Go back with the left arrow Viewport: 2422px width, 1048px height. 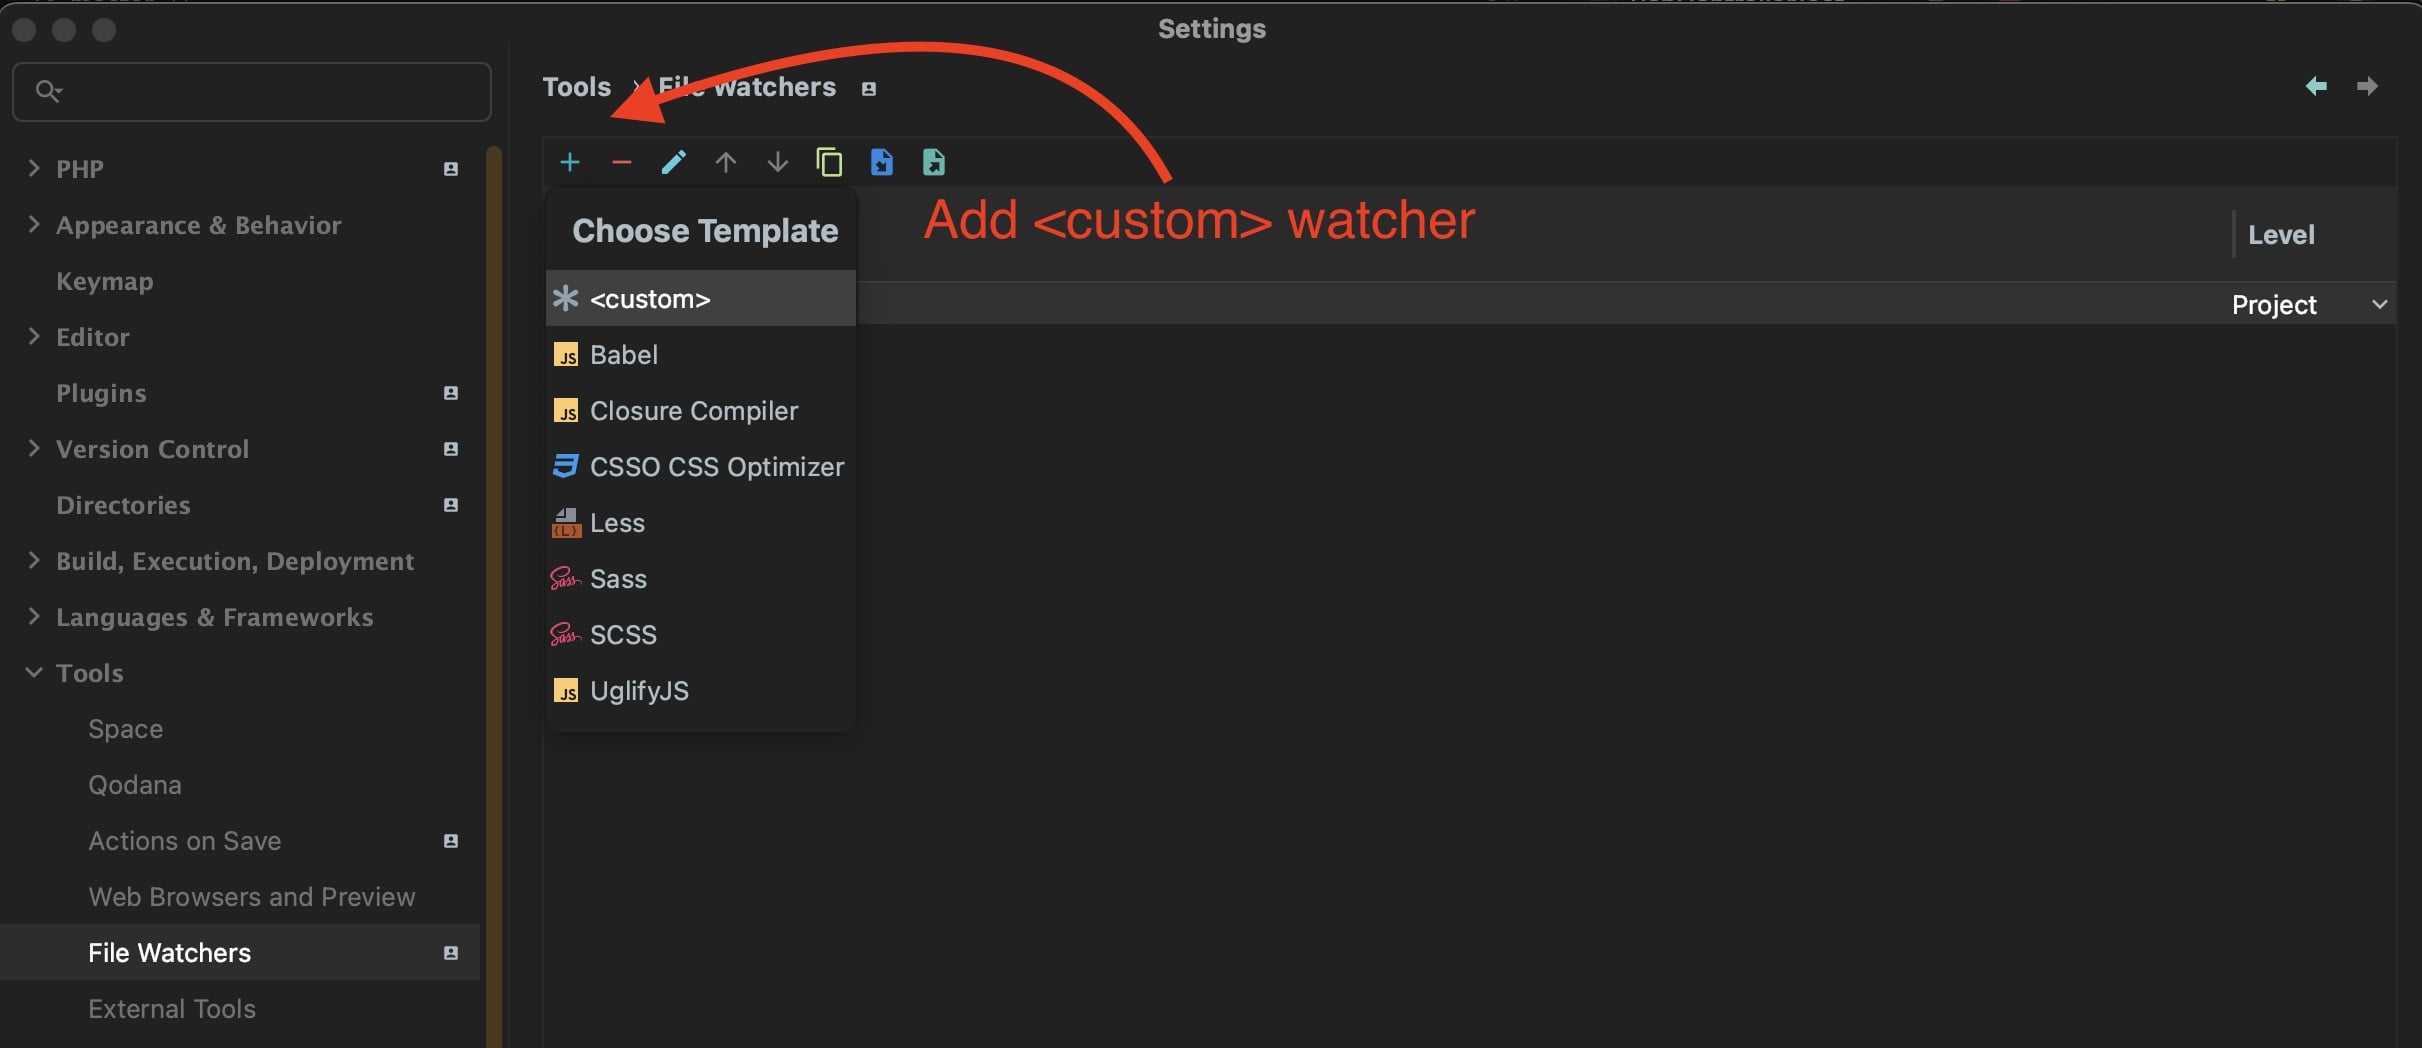(x=2316, y=86)
